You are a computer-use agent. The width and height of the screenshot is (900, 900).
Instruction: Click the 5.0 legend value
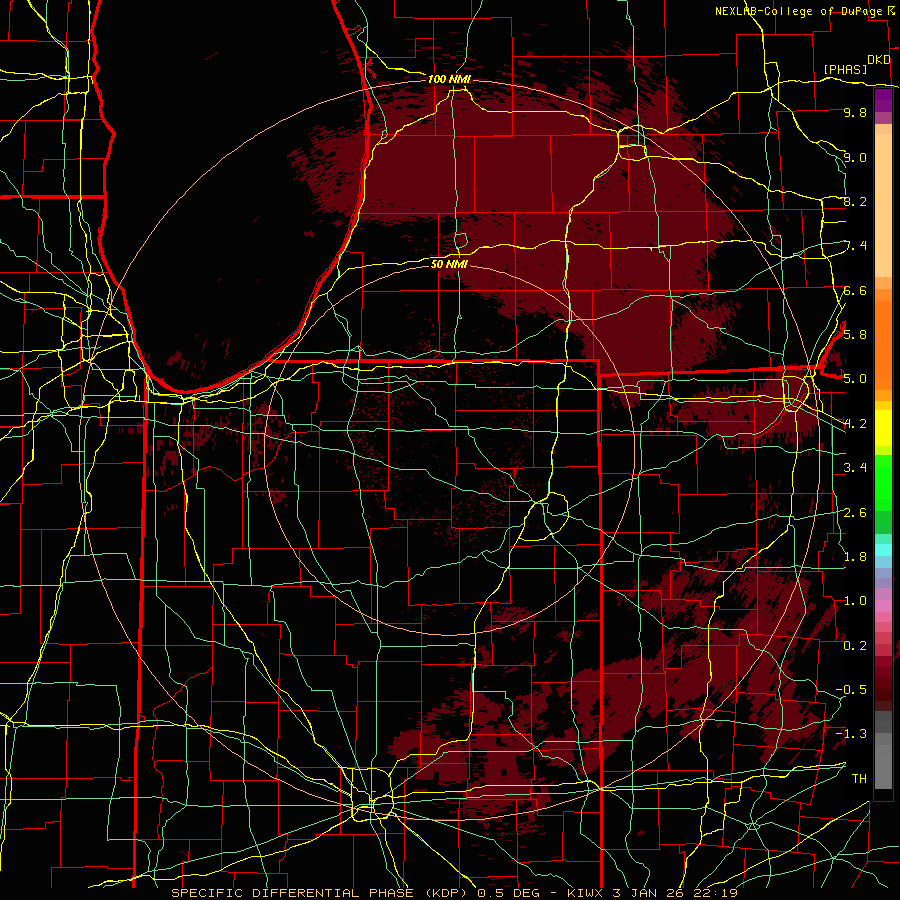[855, 379]
